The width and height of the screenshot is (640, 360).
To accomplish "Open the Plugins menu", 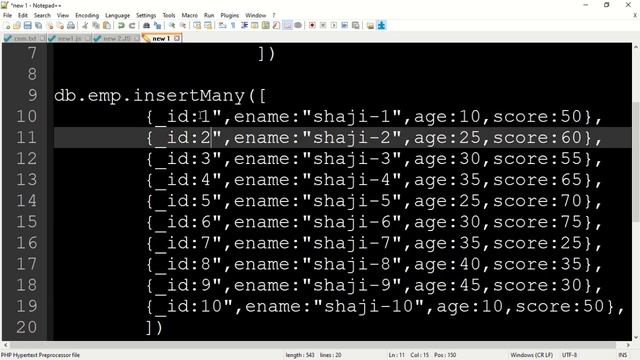I will 229,15.
